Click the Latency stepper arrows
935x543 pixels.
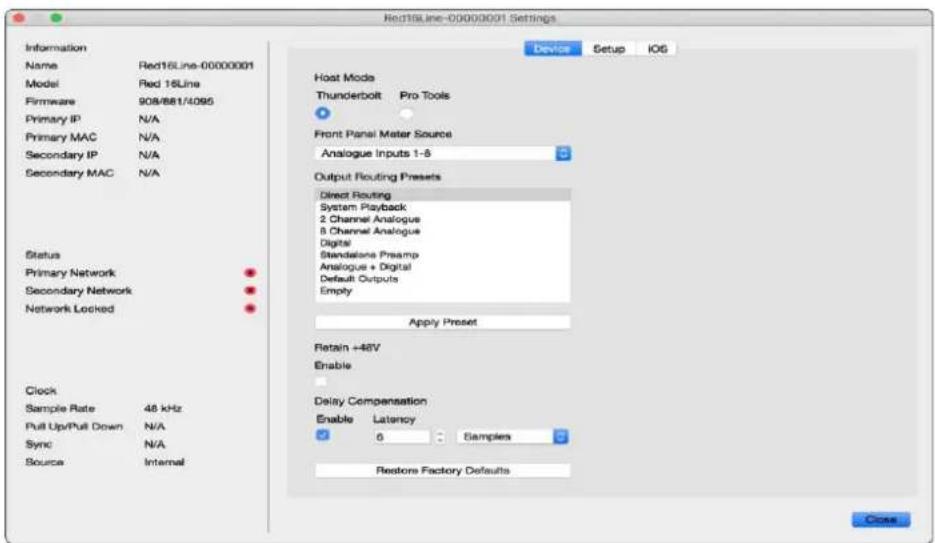tap(440, 437)
